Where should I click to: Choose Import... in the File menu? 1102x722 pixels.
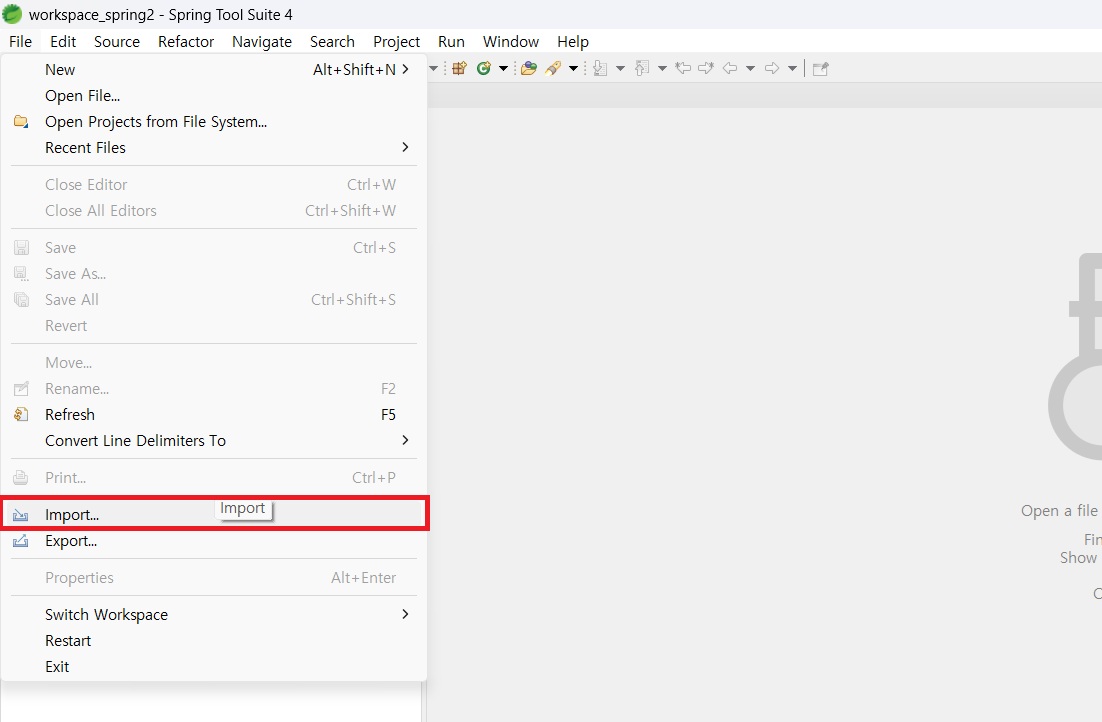tap(214, 515)
